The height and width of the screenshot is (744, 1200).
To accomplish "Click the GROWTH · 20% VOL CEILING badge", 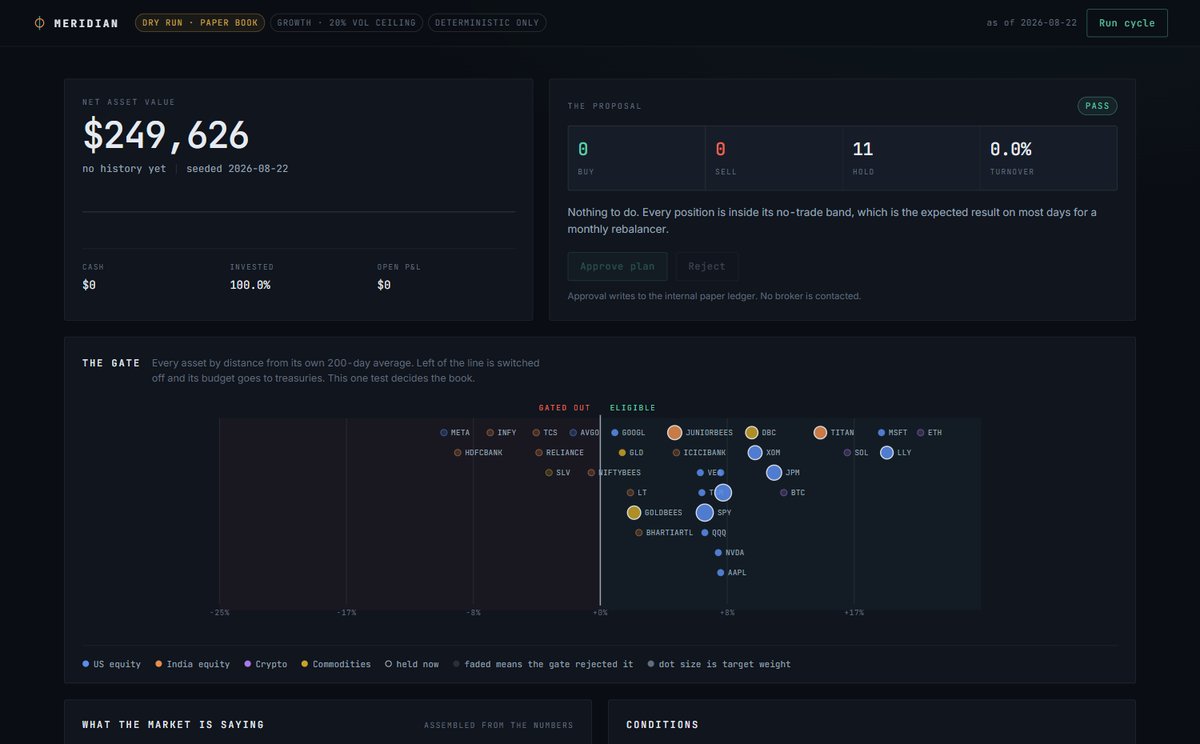I will 347,23.
